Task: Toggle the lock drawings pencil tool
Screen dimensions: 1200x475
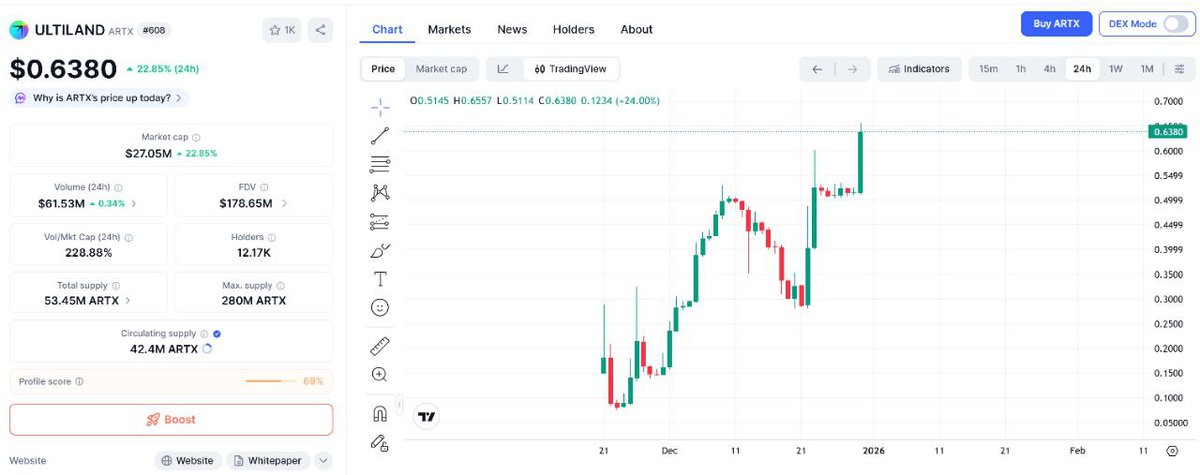Action: (380, 441)
